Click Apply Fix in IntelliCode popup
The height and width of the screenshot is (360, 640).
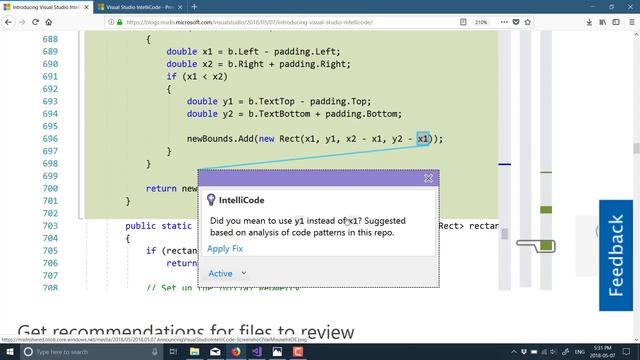(225, 249)
